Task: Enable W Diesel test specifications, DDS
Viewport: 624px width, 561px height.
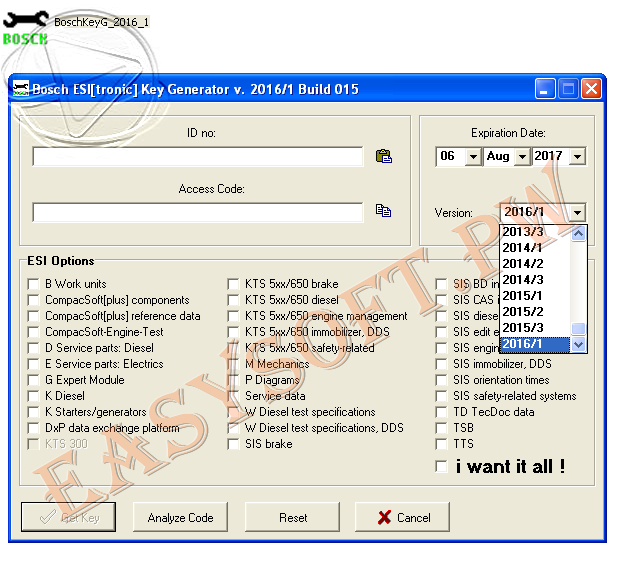Action: [x=233, y=428]
